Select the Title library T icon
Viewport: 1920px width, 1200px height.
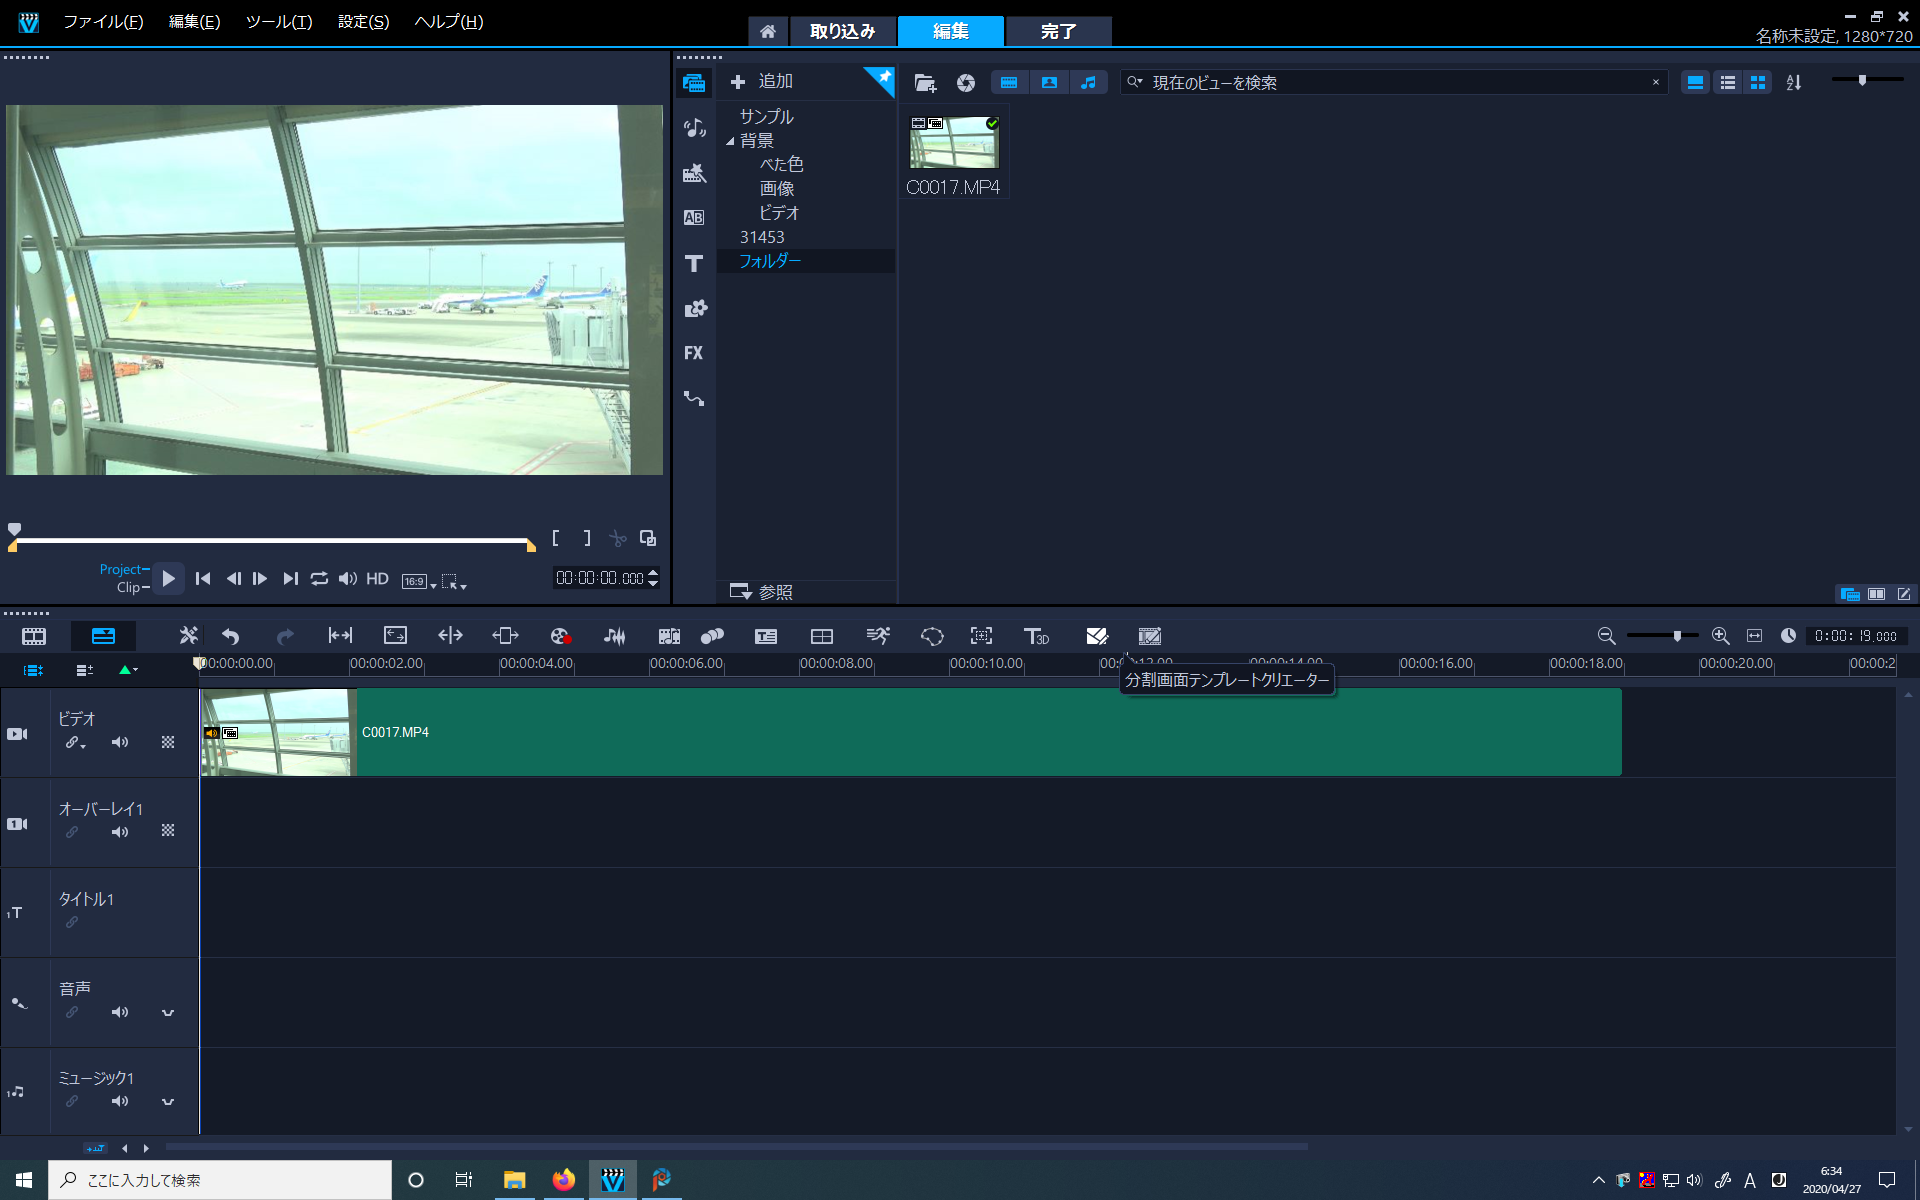[693, 263]
